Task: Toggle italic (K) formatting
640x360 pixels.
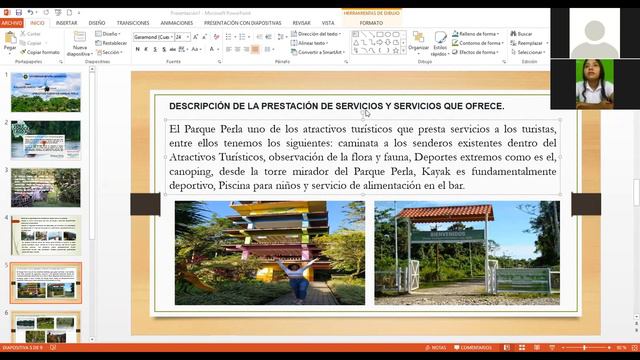Action: [x=146, y=49]
